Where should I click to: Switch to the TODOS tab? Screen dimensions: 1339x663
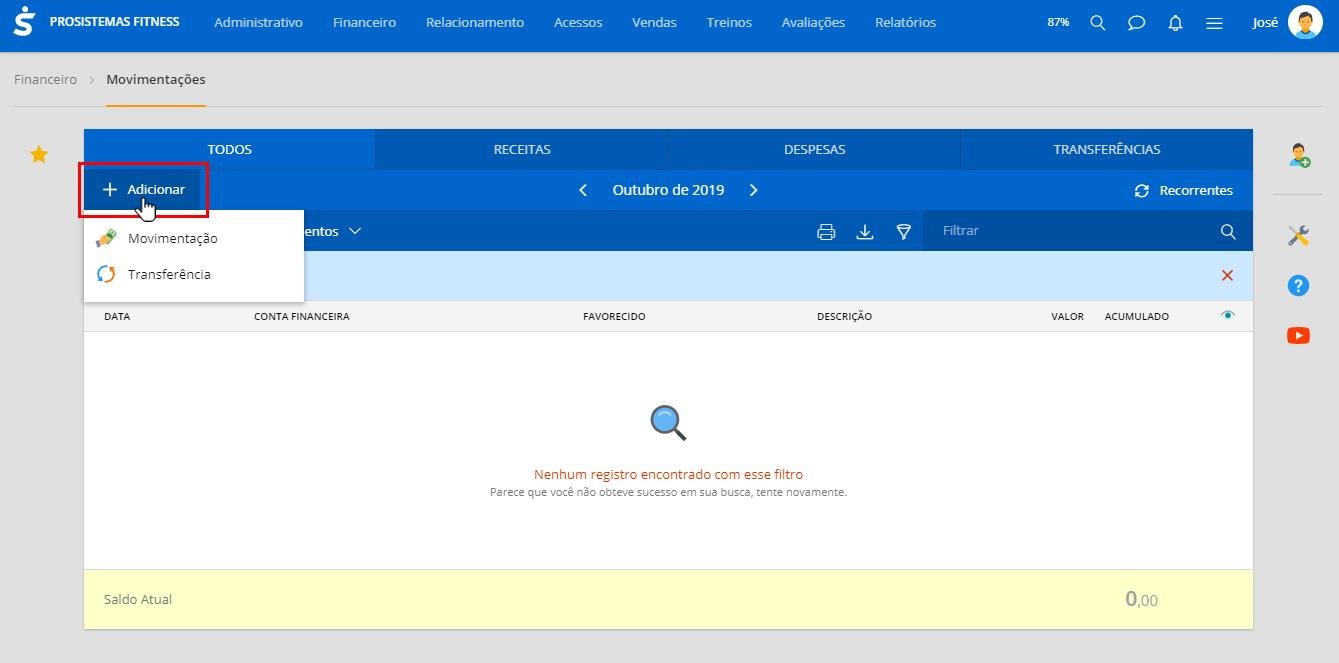(x=230, y=149)
